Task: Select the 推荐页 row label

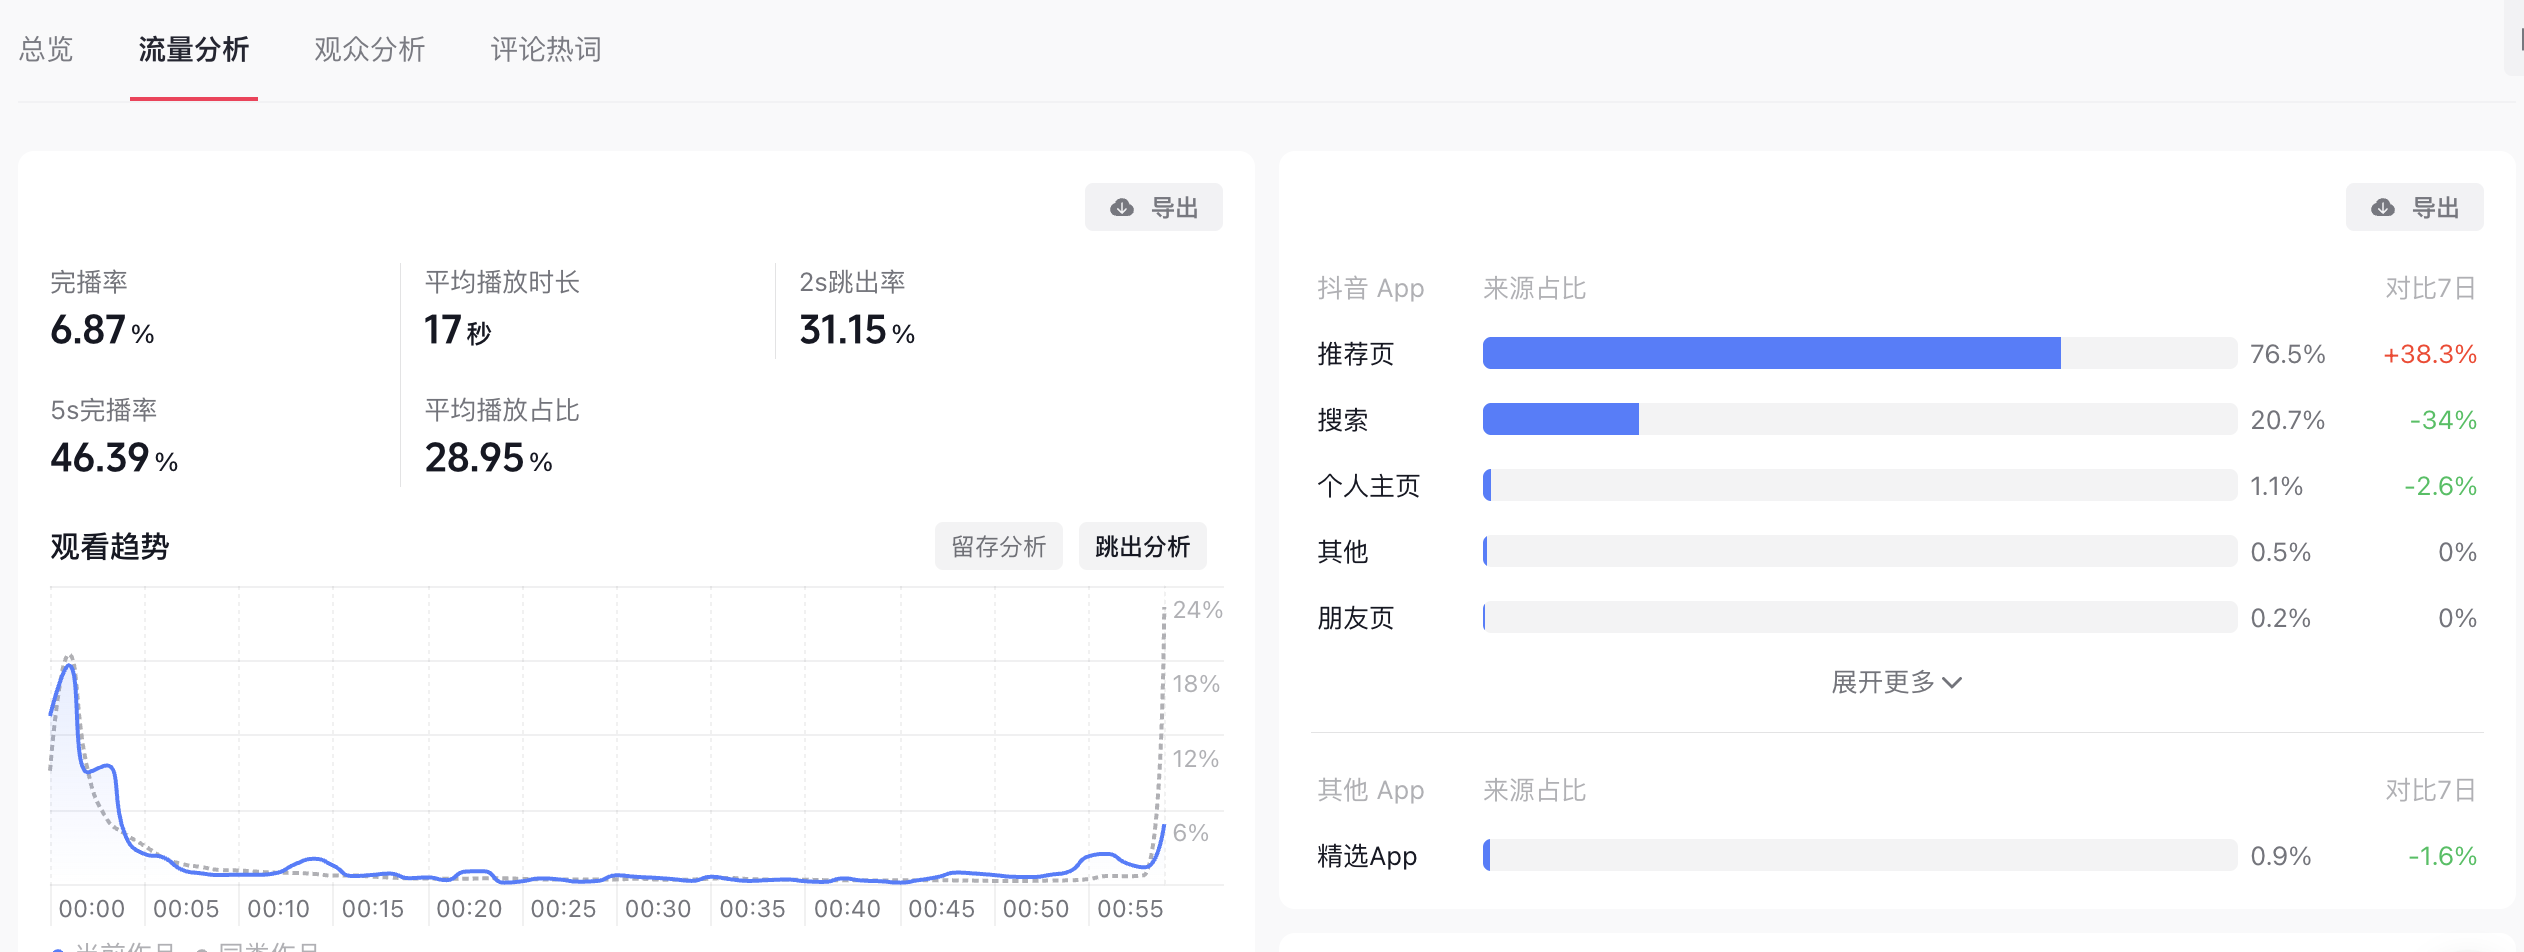Action: click(x=1356, y=354)
